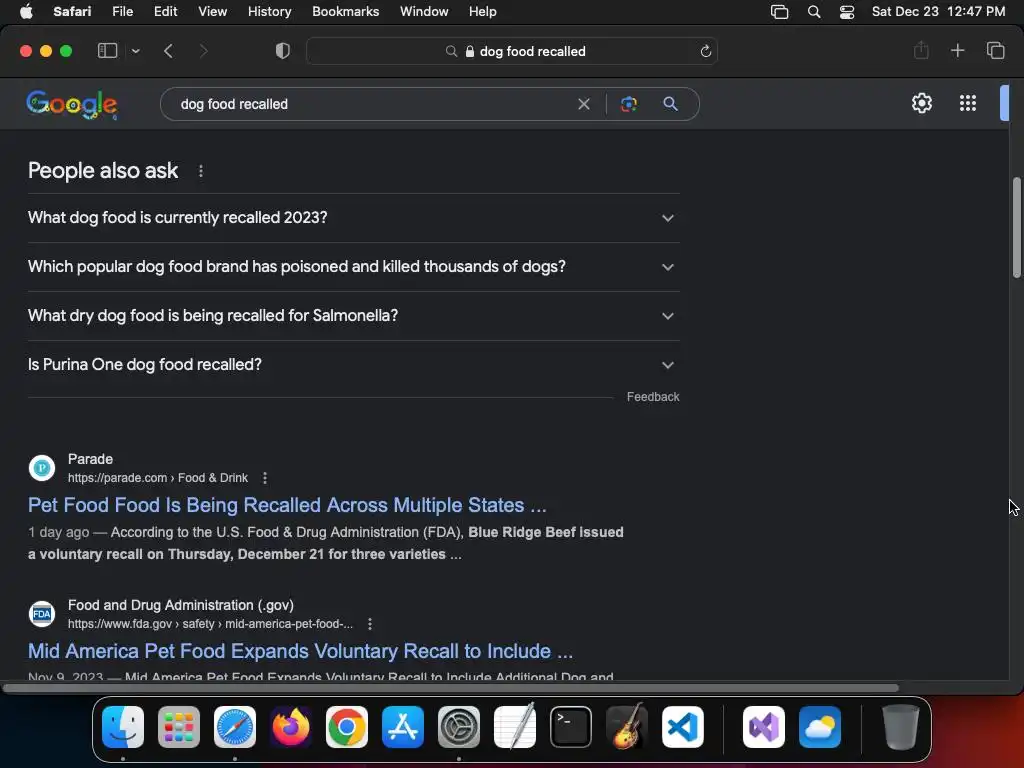The height and width of the screenshot is (768, 1024).
Task: Reload the page with the refresh icon
Action: pyautogui.click(x=705, y=51)
